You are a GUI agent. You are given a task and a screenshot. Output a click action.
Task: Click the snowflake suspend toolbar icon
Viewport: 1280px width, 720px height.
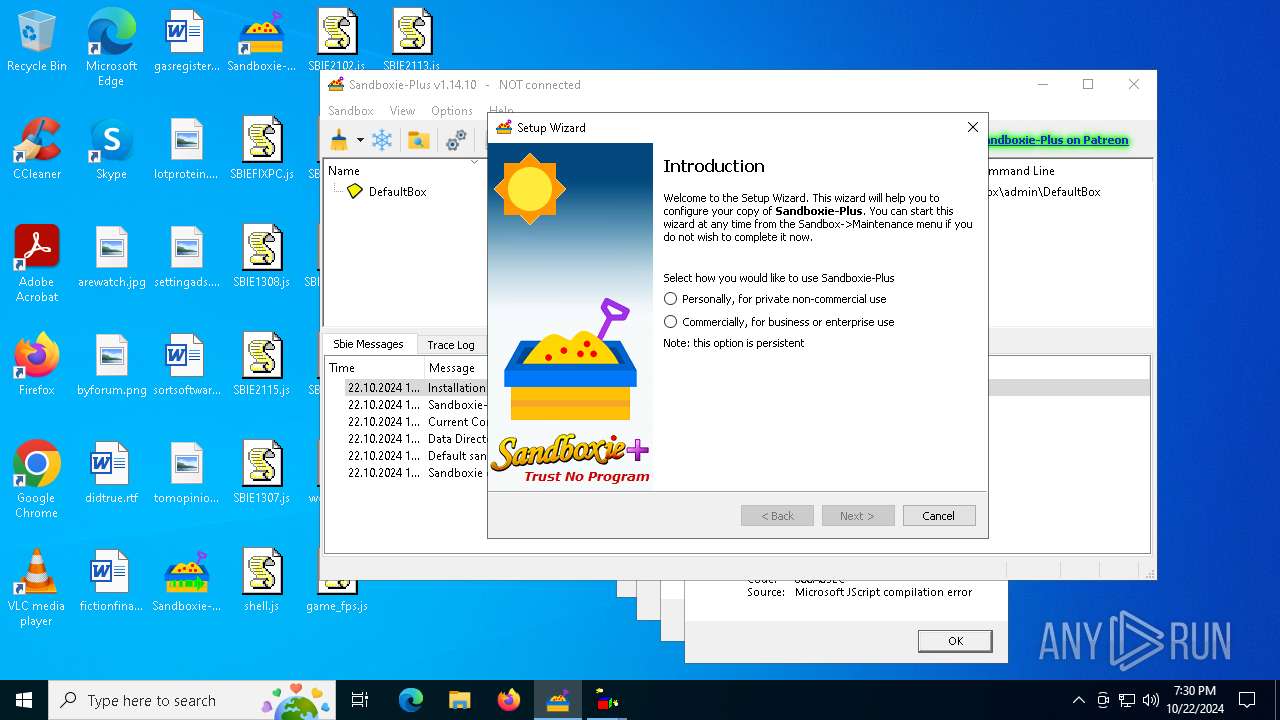point(382,140)
